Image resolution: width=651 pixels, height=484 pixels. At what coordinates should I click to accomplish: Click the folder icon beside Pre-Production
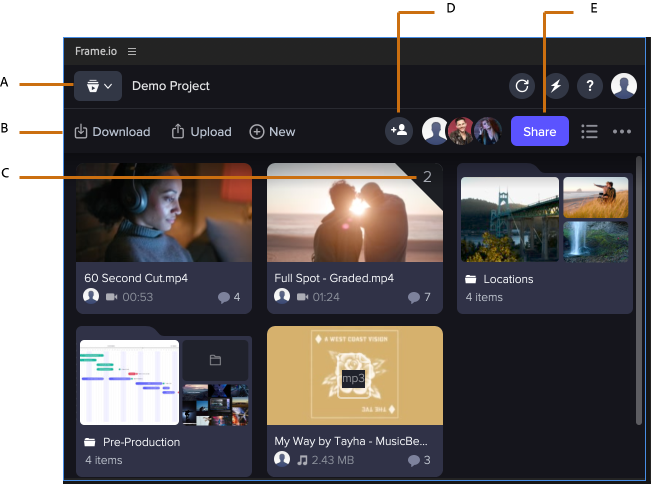tap(90, 442)
